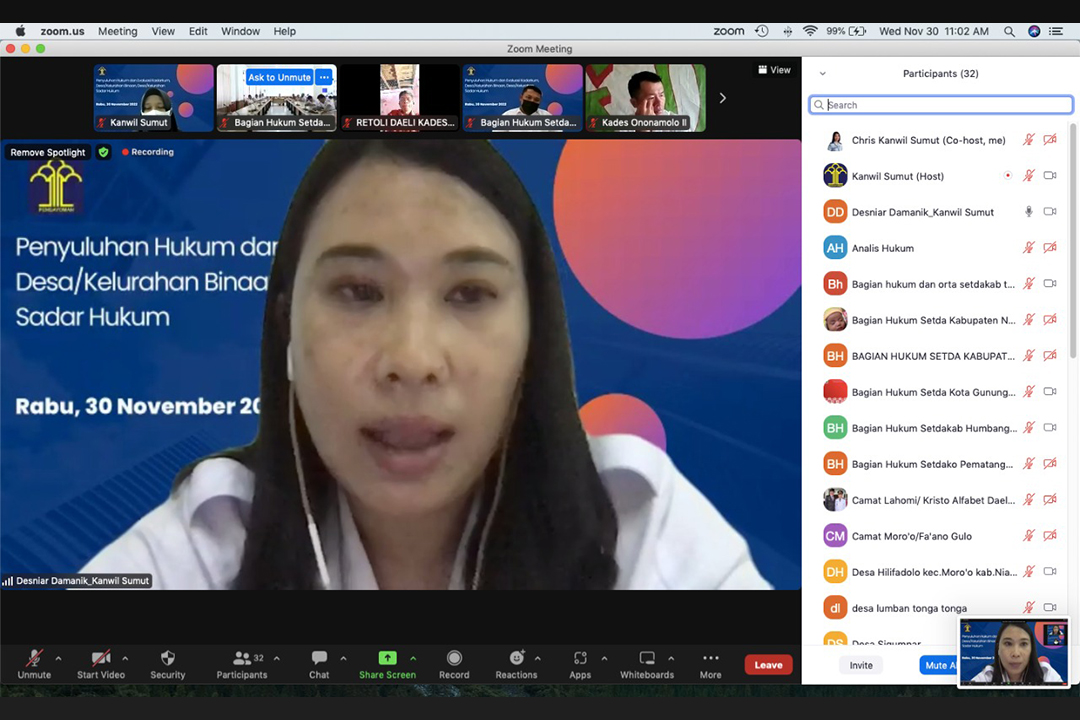Click the red Leave button

point(768,665)
